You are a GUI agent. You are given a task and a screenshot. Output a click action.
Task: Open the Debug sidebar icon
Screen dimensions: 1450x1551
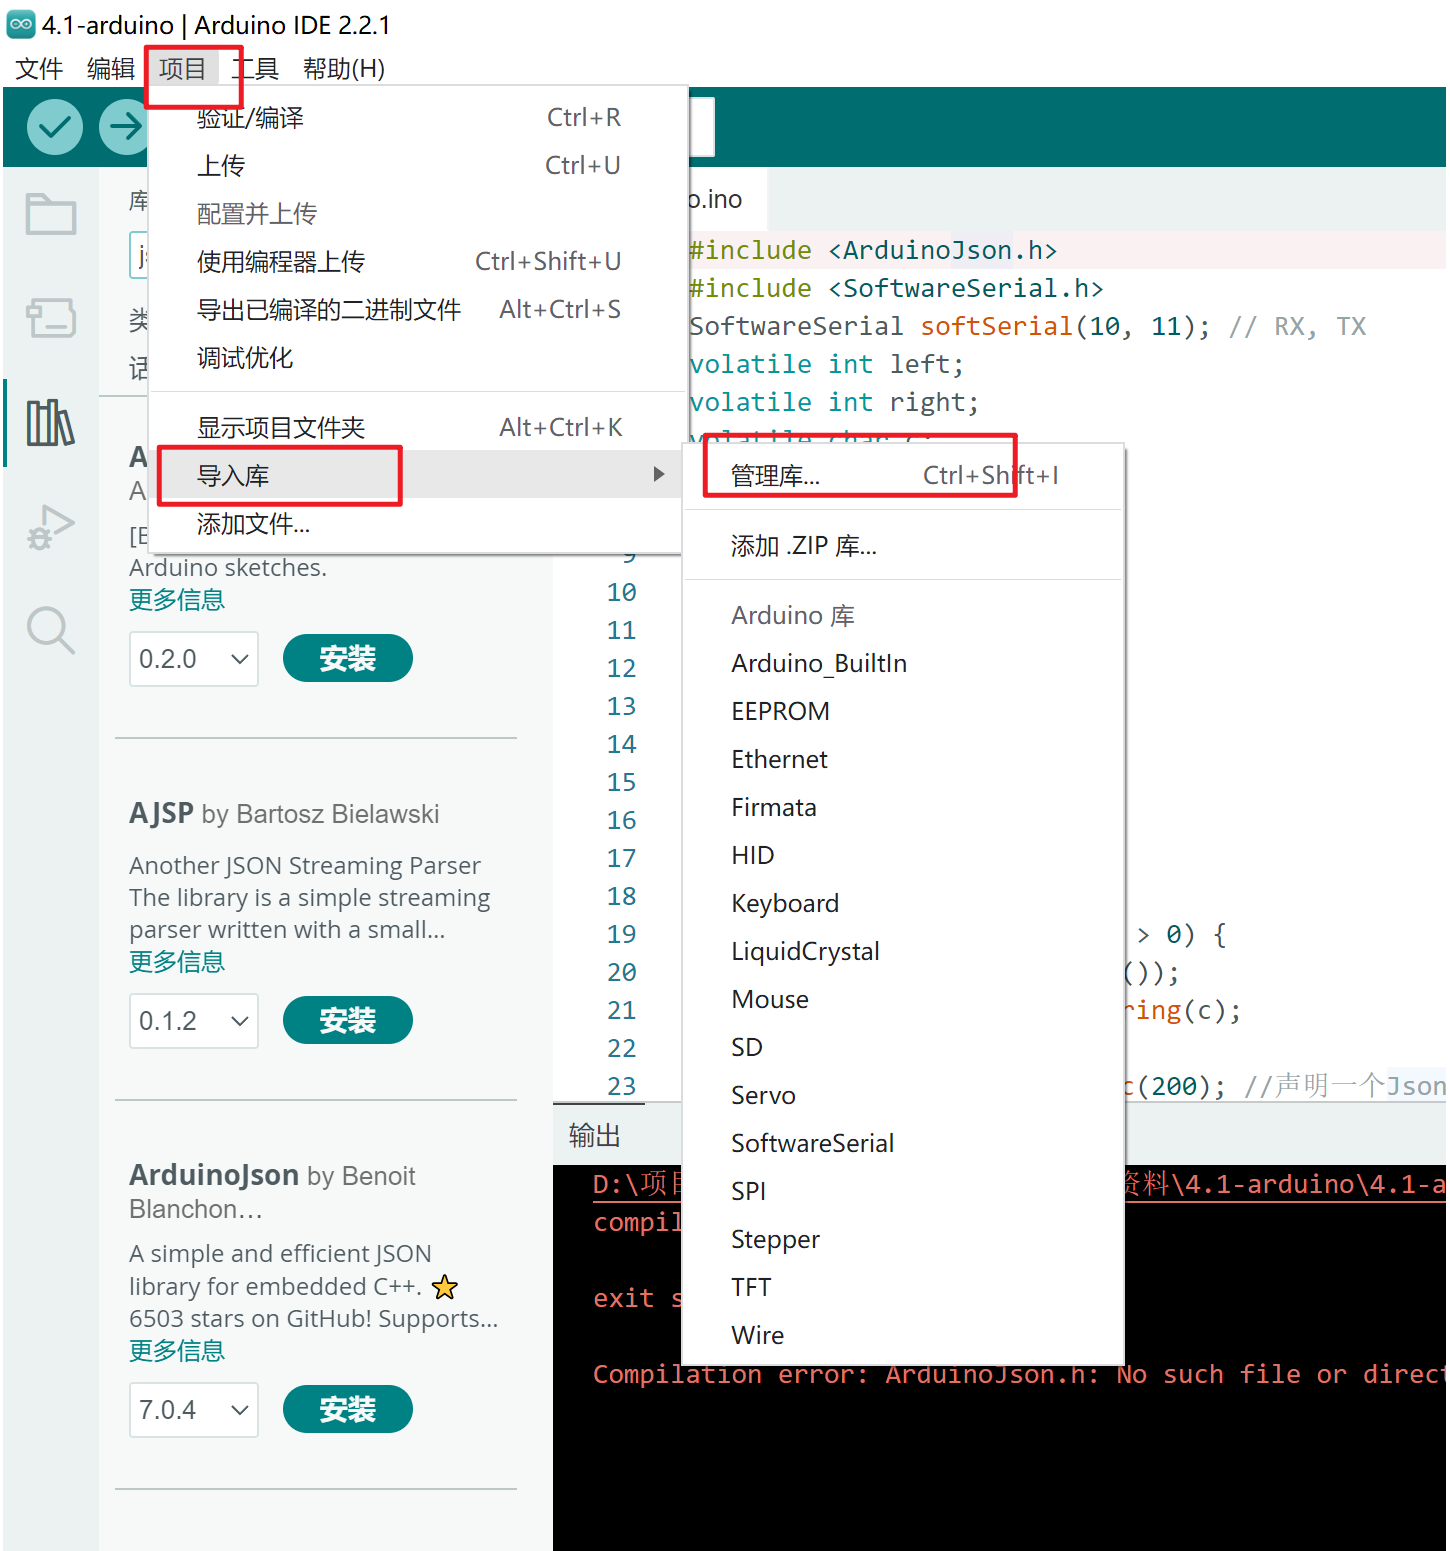click(51, 527)
